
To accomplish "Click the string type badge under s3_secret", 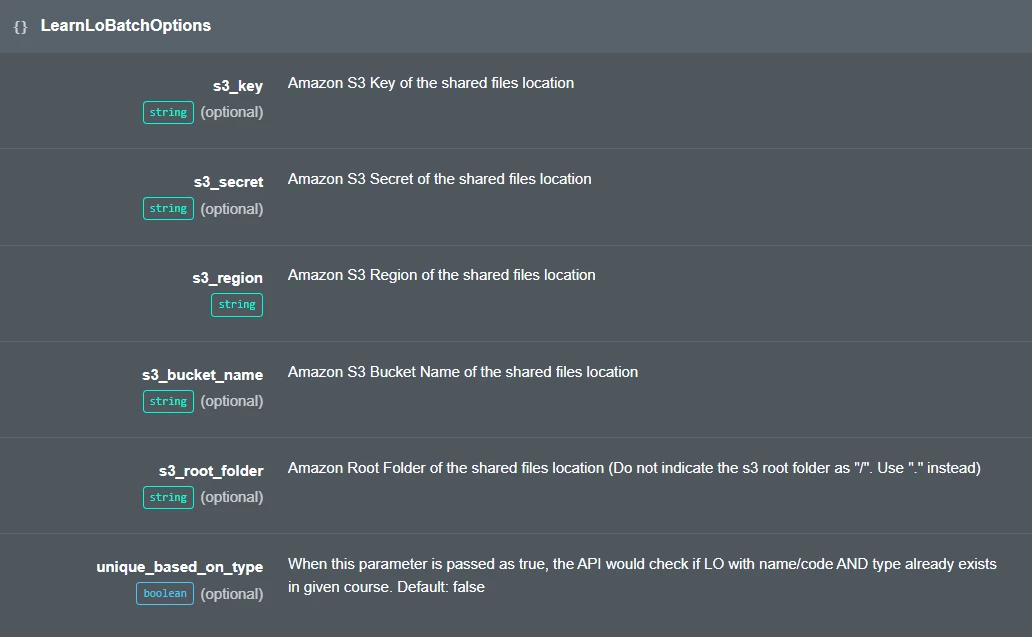I will pos(168,208).
